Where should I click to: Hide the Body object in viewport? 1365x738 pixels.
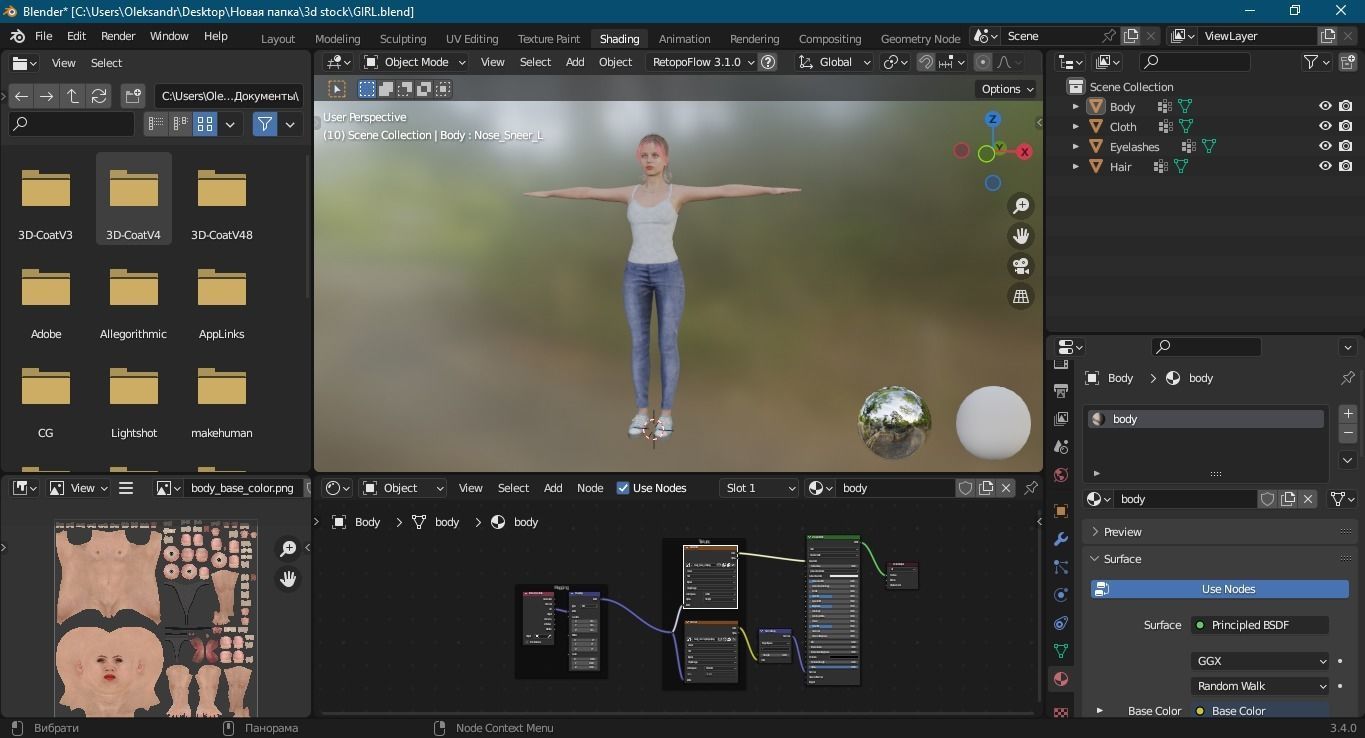(1325, 106)
